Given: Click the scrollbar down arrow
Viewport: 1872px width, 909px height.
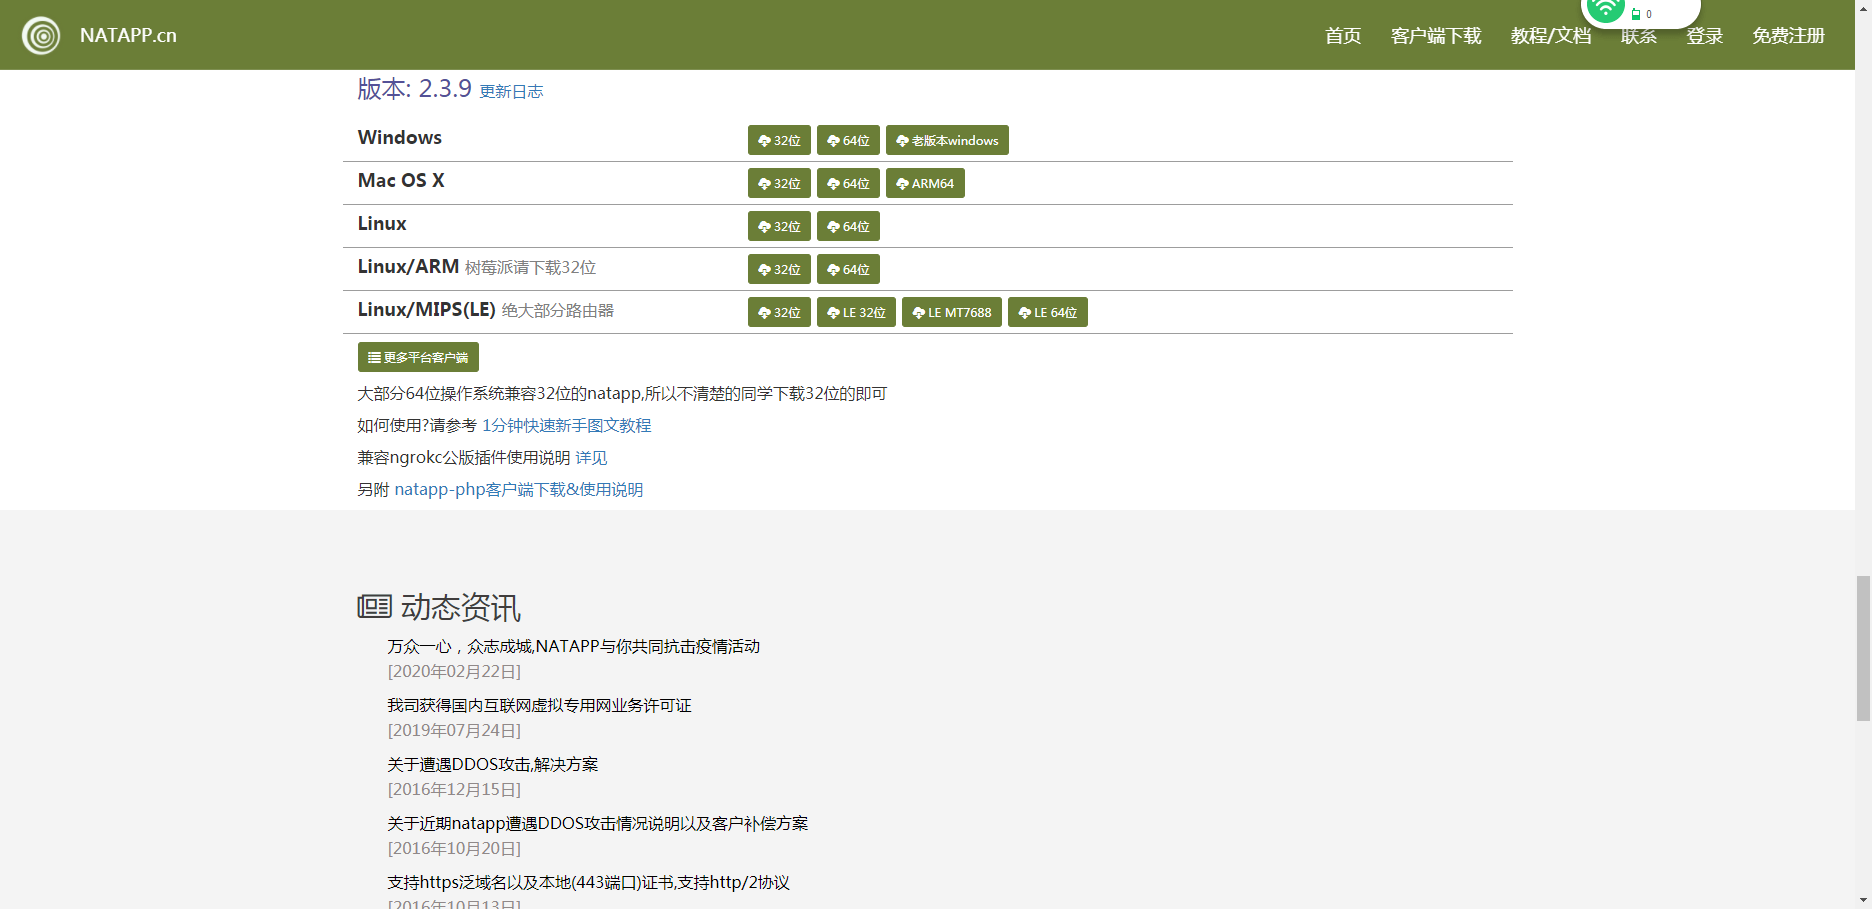Looking at the screenshot, I should click(1863, 900).
